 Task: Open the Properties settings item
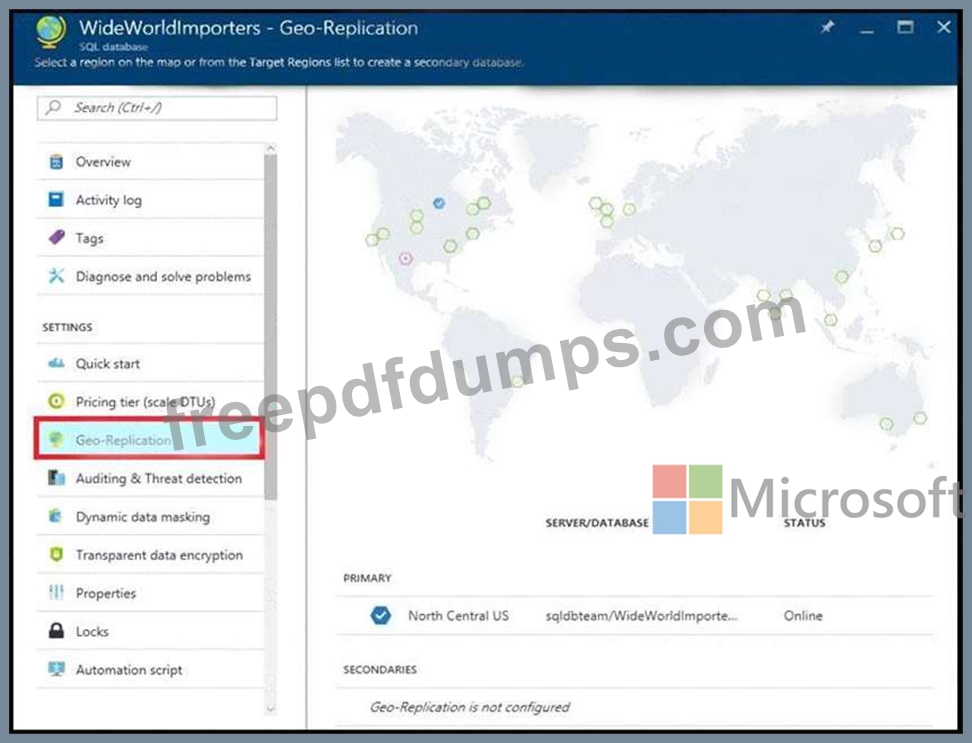151,593
